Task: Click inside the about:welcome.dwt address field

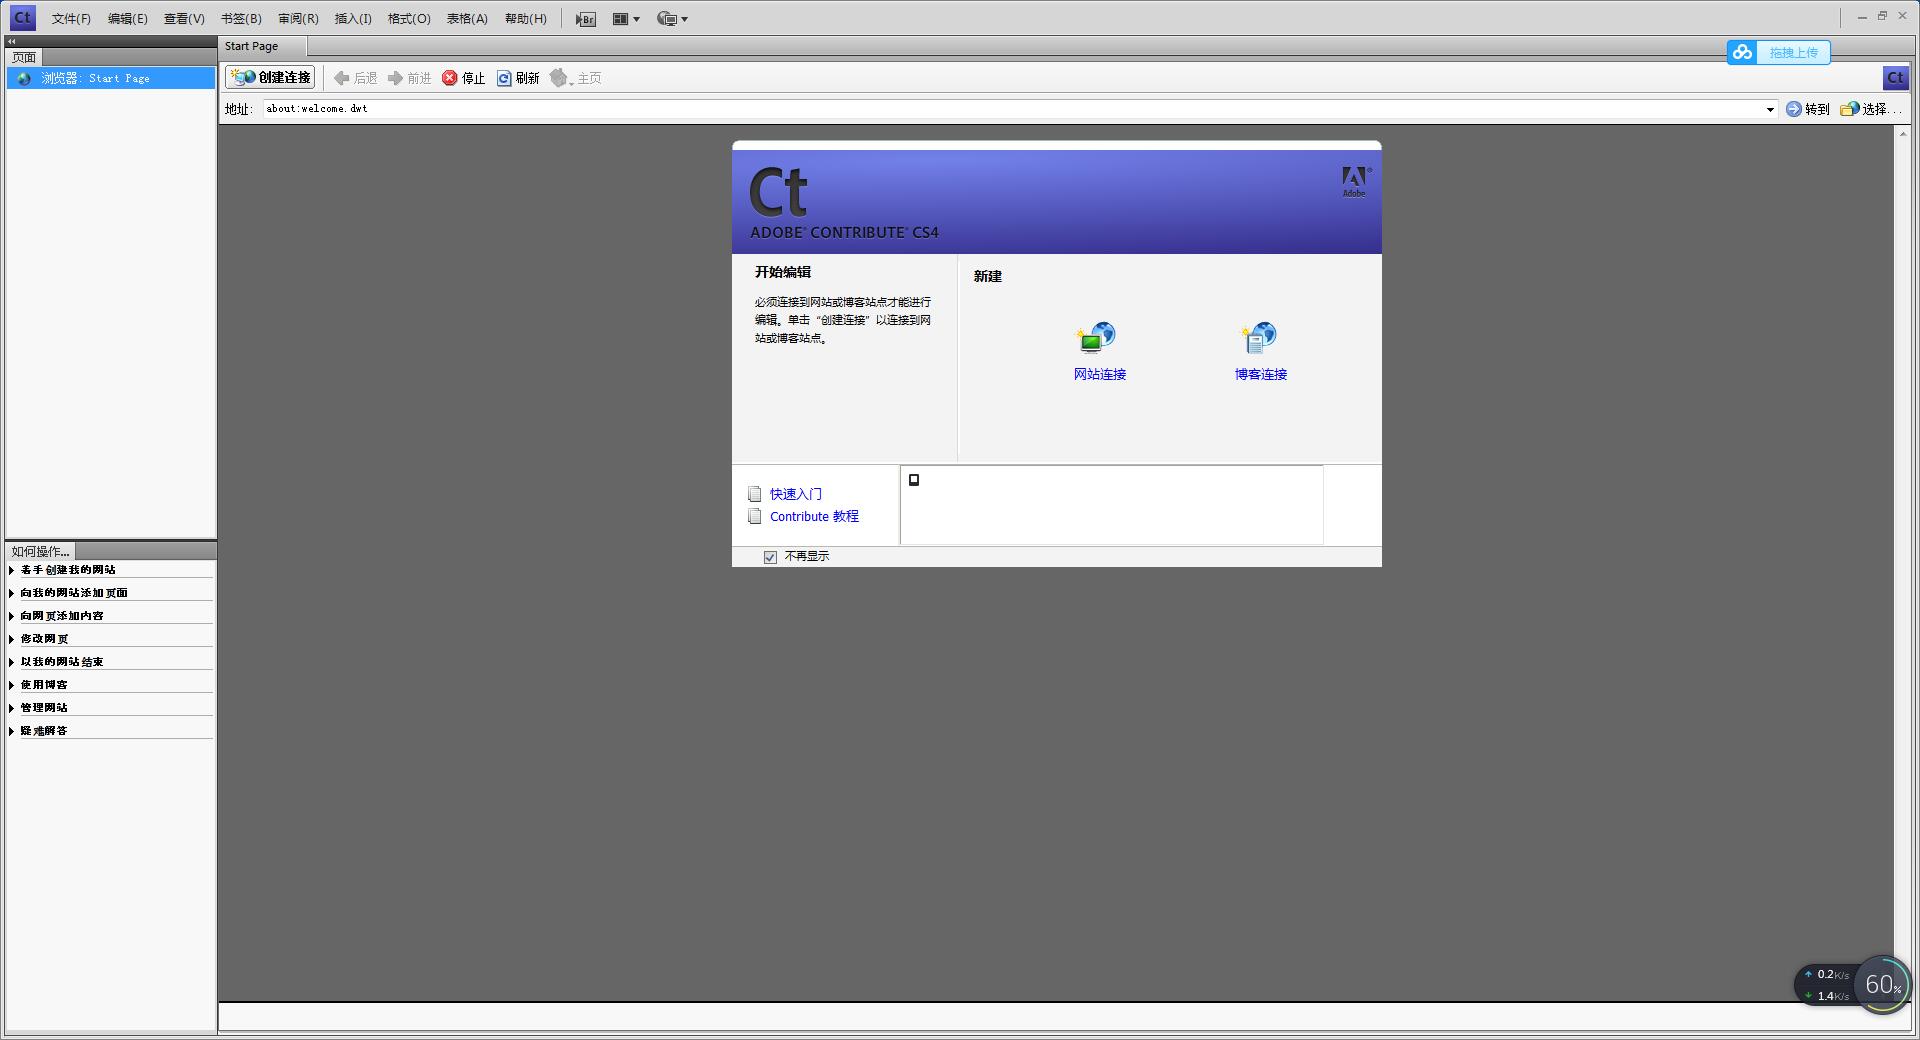Action: [x=700, y=109]
